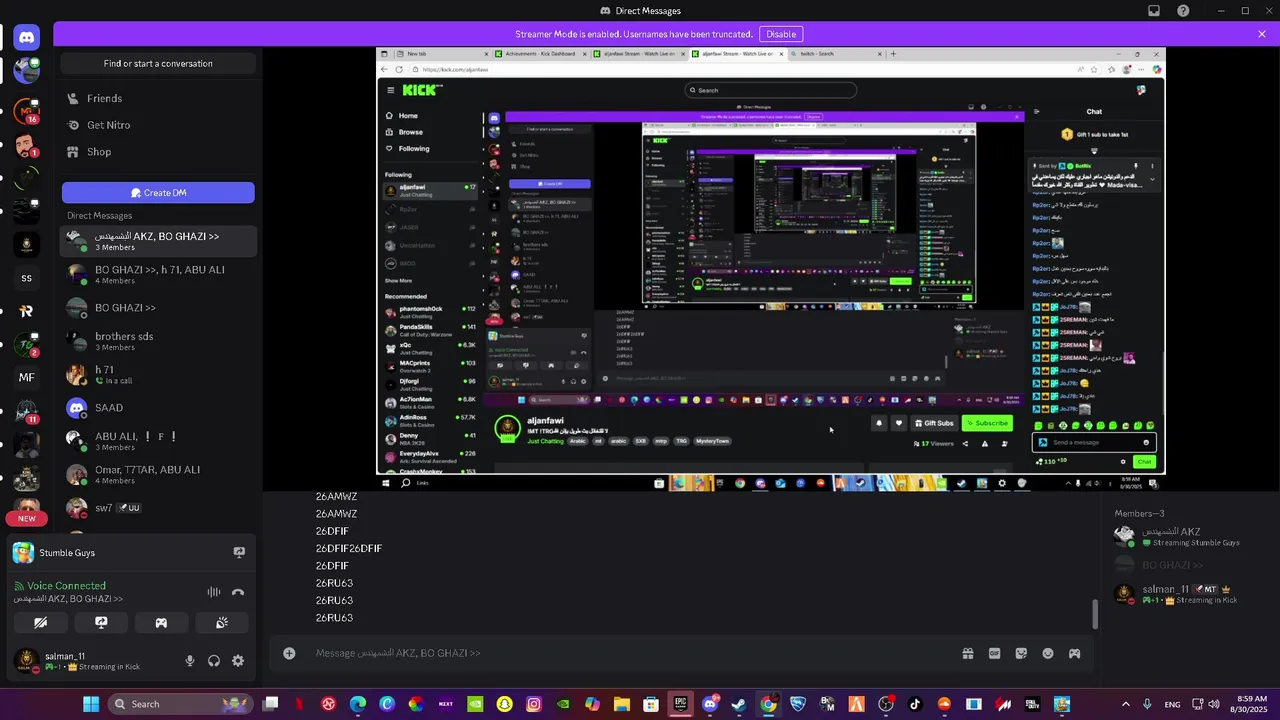Open the Friends page
1280x720 pixels.
pyautogui.click(x=158, y=98)
